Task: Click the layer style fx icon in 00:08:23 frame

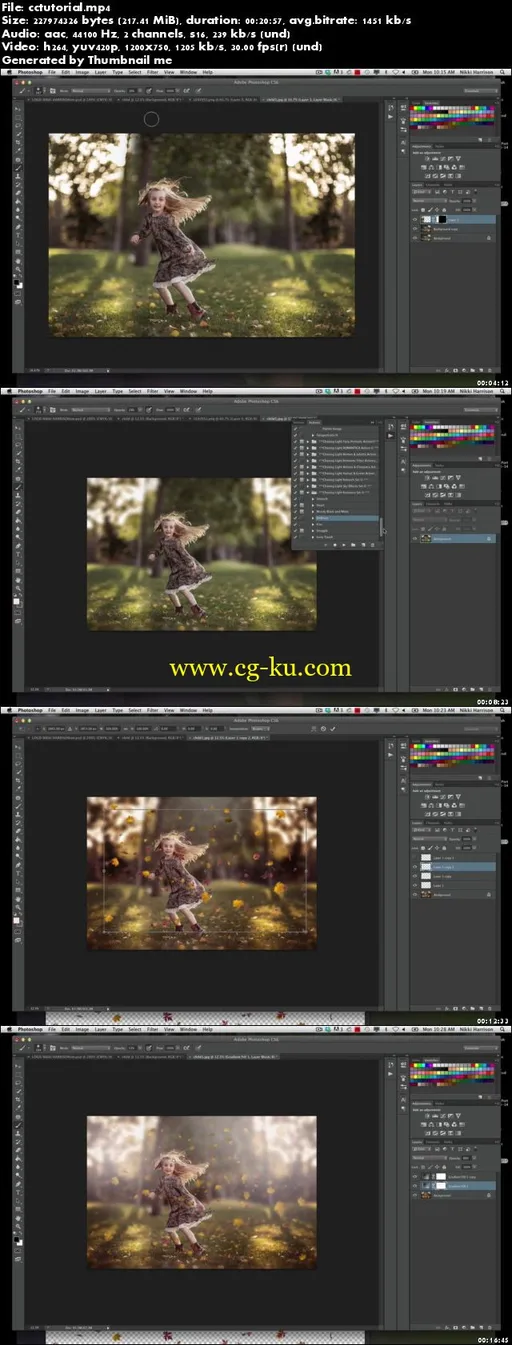Action: [x=447, y=689]
